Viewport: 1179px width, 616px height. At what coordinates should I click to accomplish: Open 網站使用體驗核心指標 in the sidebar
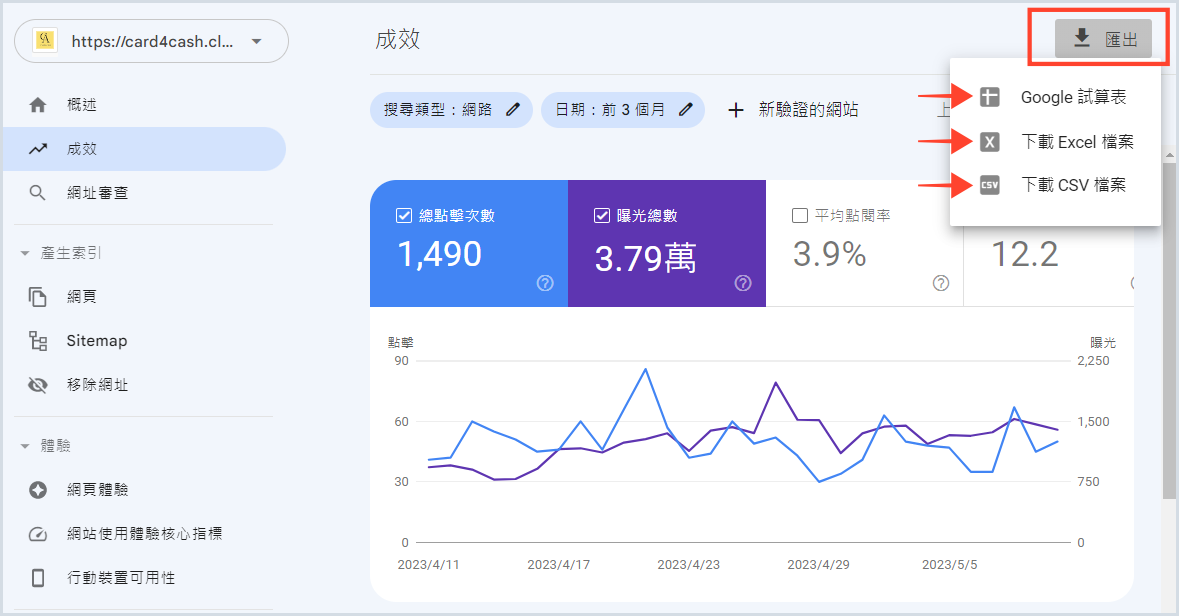pos(144,534)
